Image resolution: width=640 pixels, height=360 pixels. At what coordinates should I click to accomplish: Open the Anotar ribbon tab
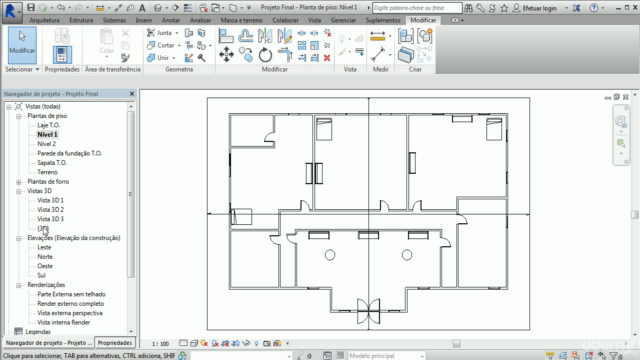tap(171, 20)
